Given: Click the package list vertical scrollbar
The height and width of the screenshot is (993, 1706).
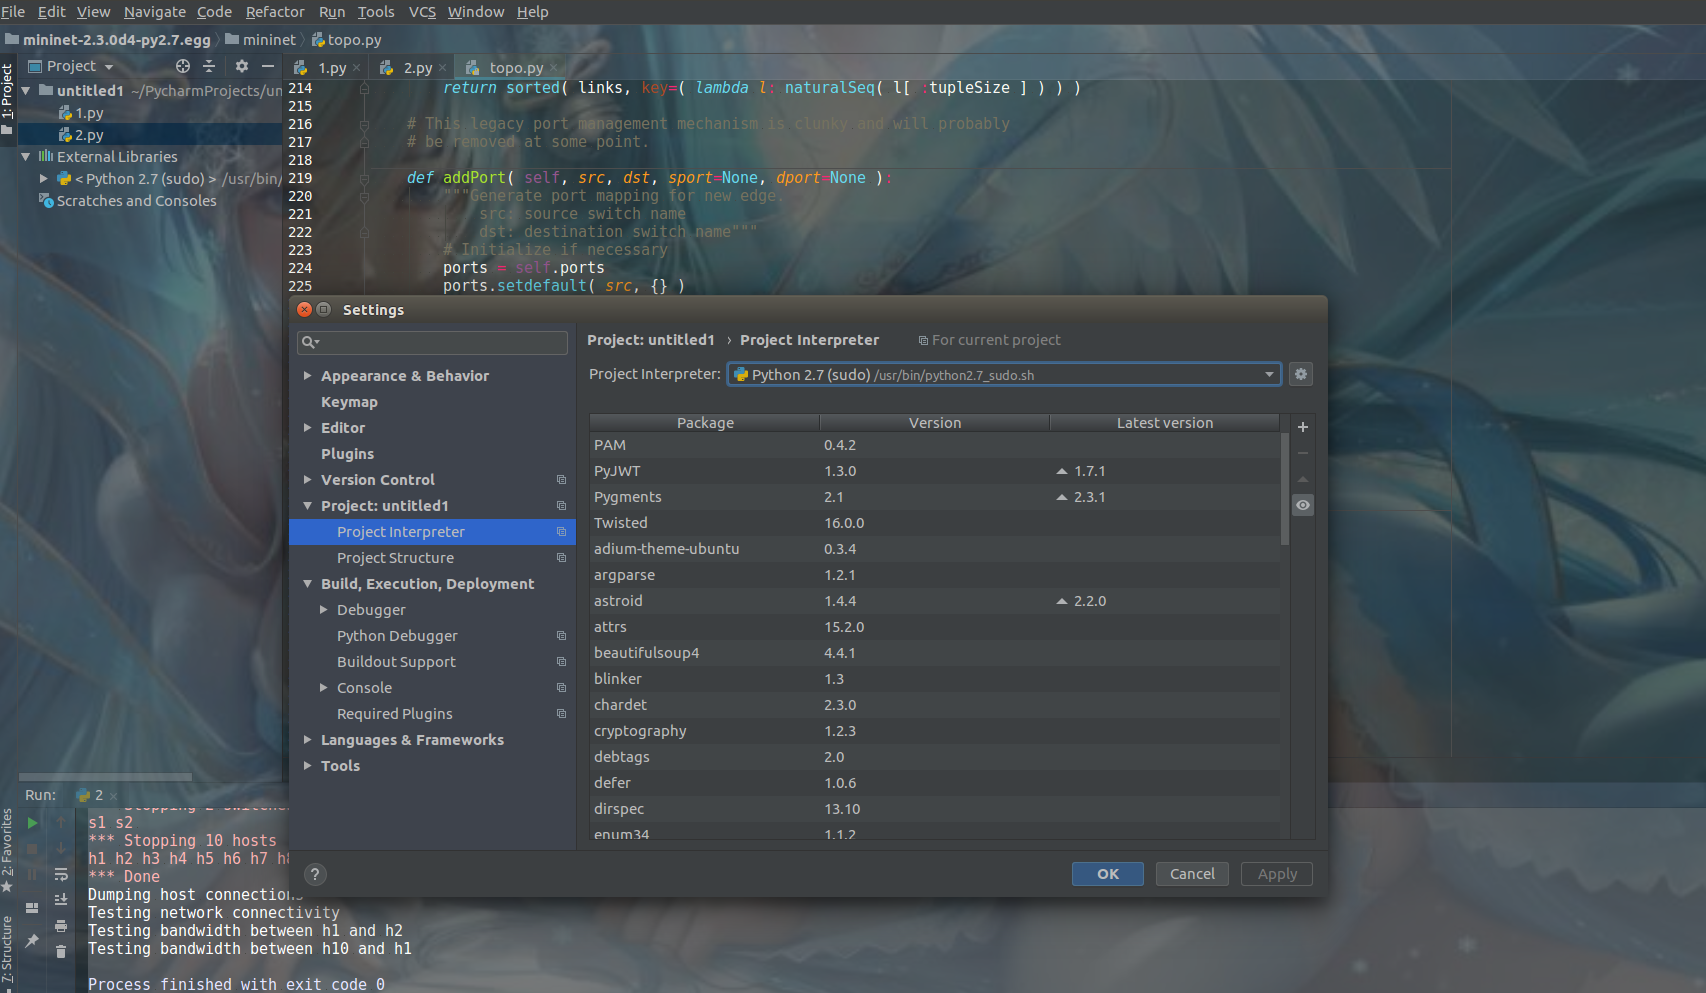Looking at the screenshot, I should (1284, 489).
